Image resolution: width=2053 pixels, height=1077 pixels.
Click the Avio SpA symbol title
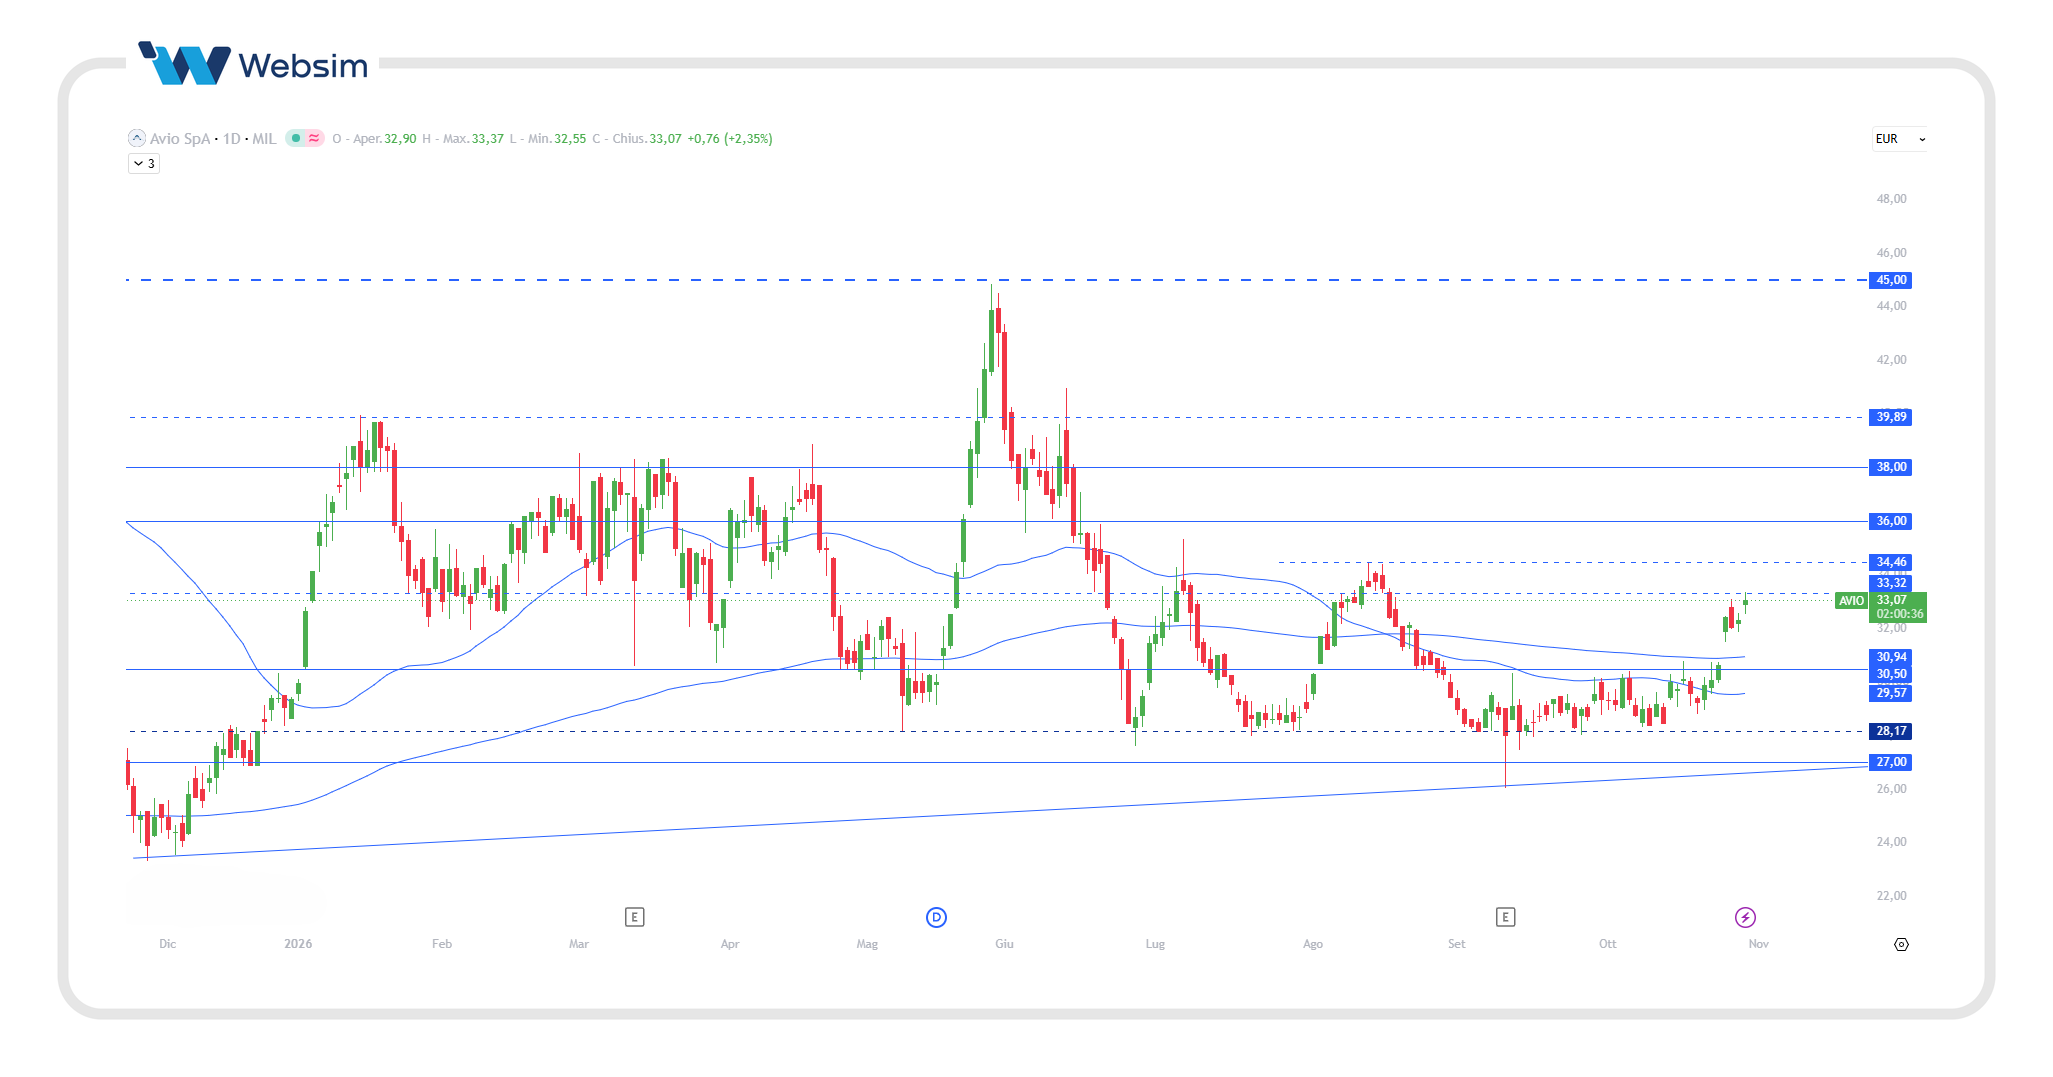(x=180, y=139)
